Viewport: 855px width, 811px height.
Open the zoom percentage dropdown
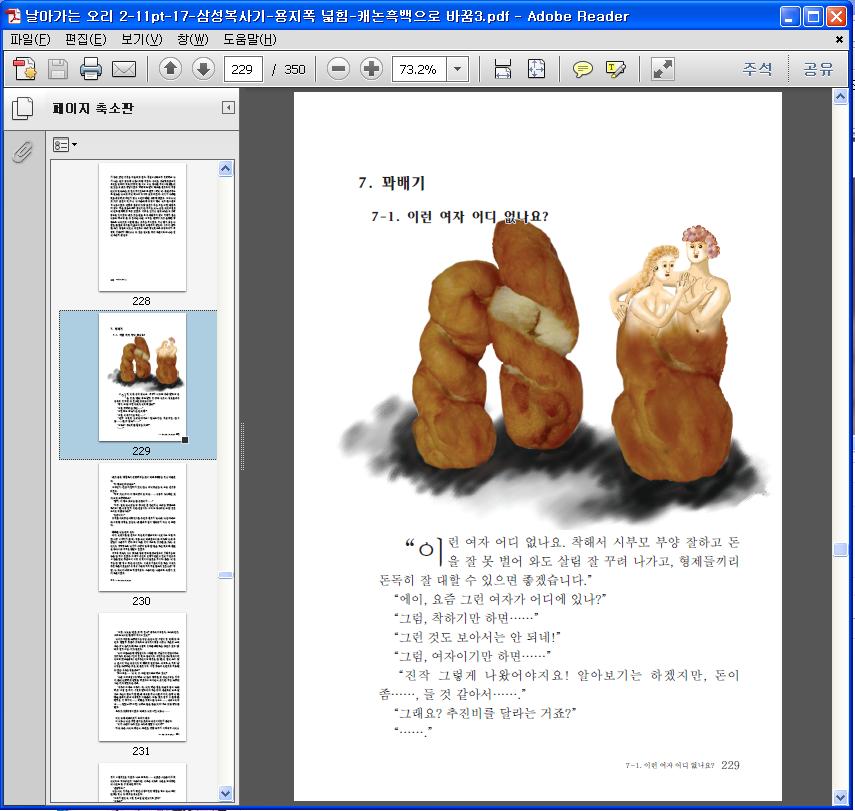(458, 69)
